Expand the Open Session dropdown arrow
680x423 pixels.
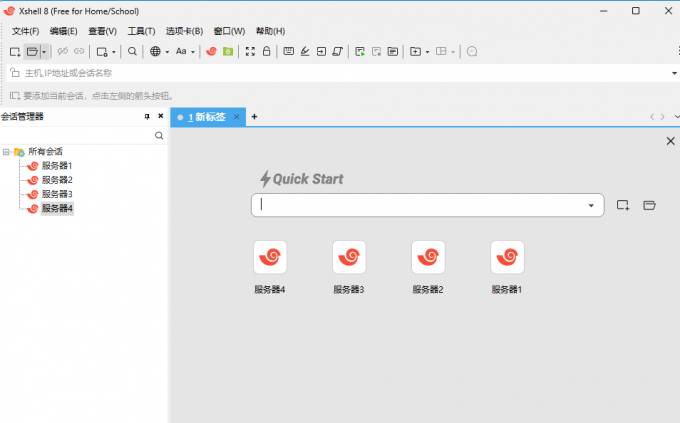pyautogui.click(x=44, y=52)
